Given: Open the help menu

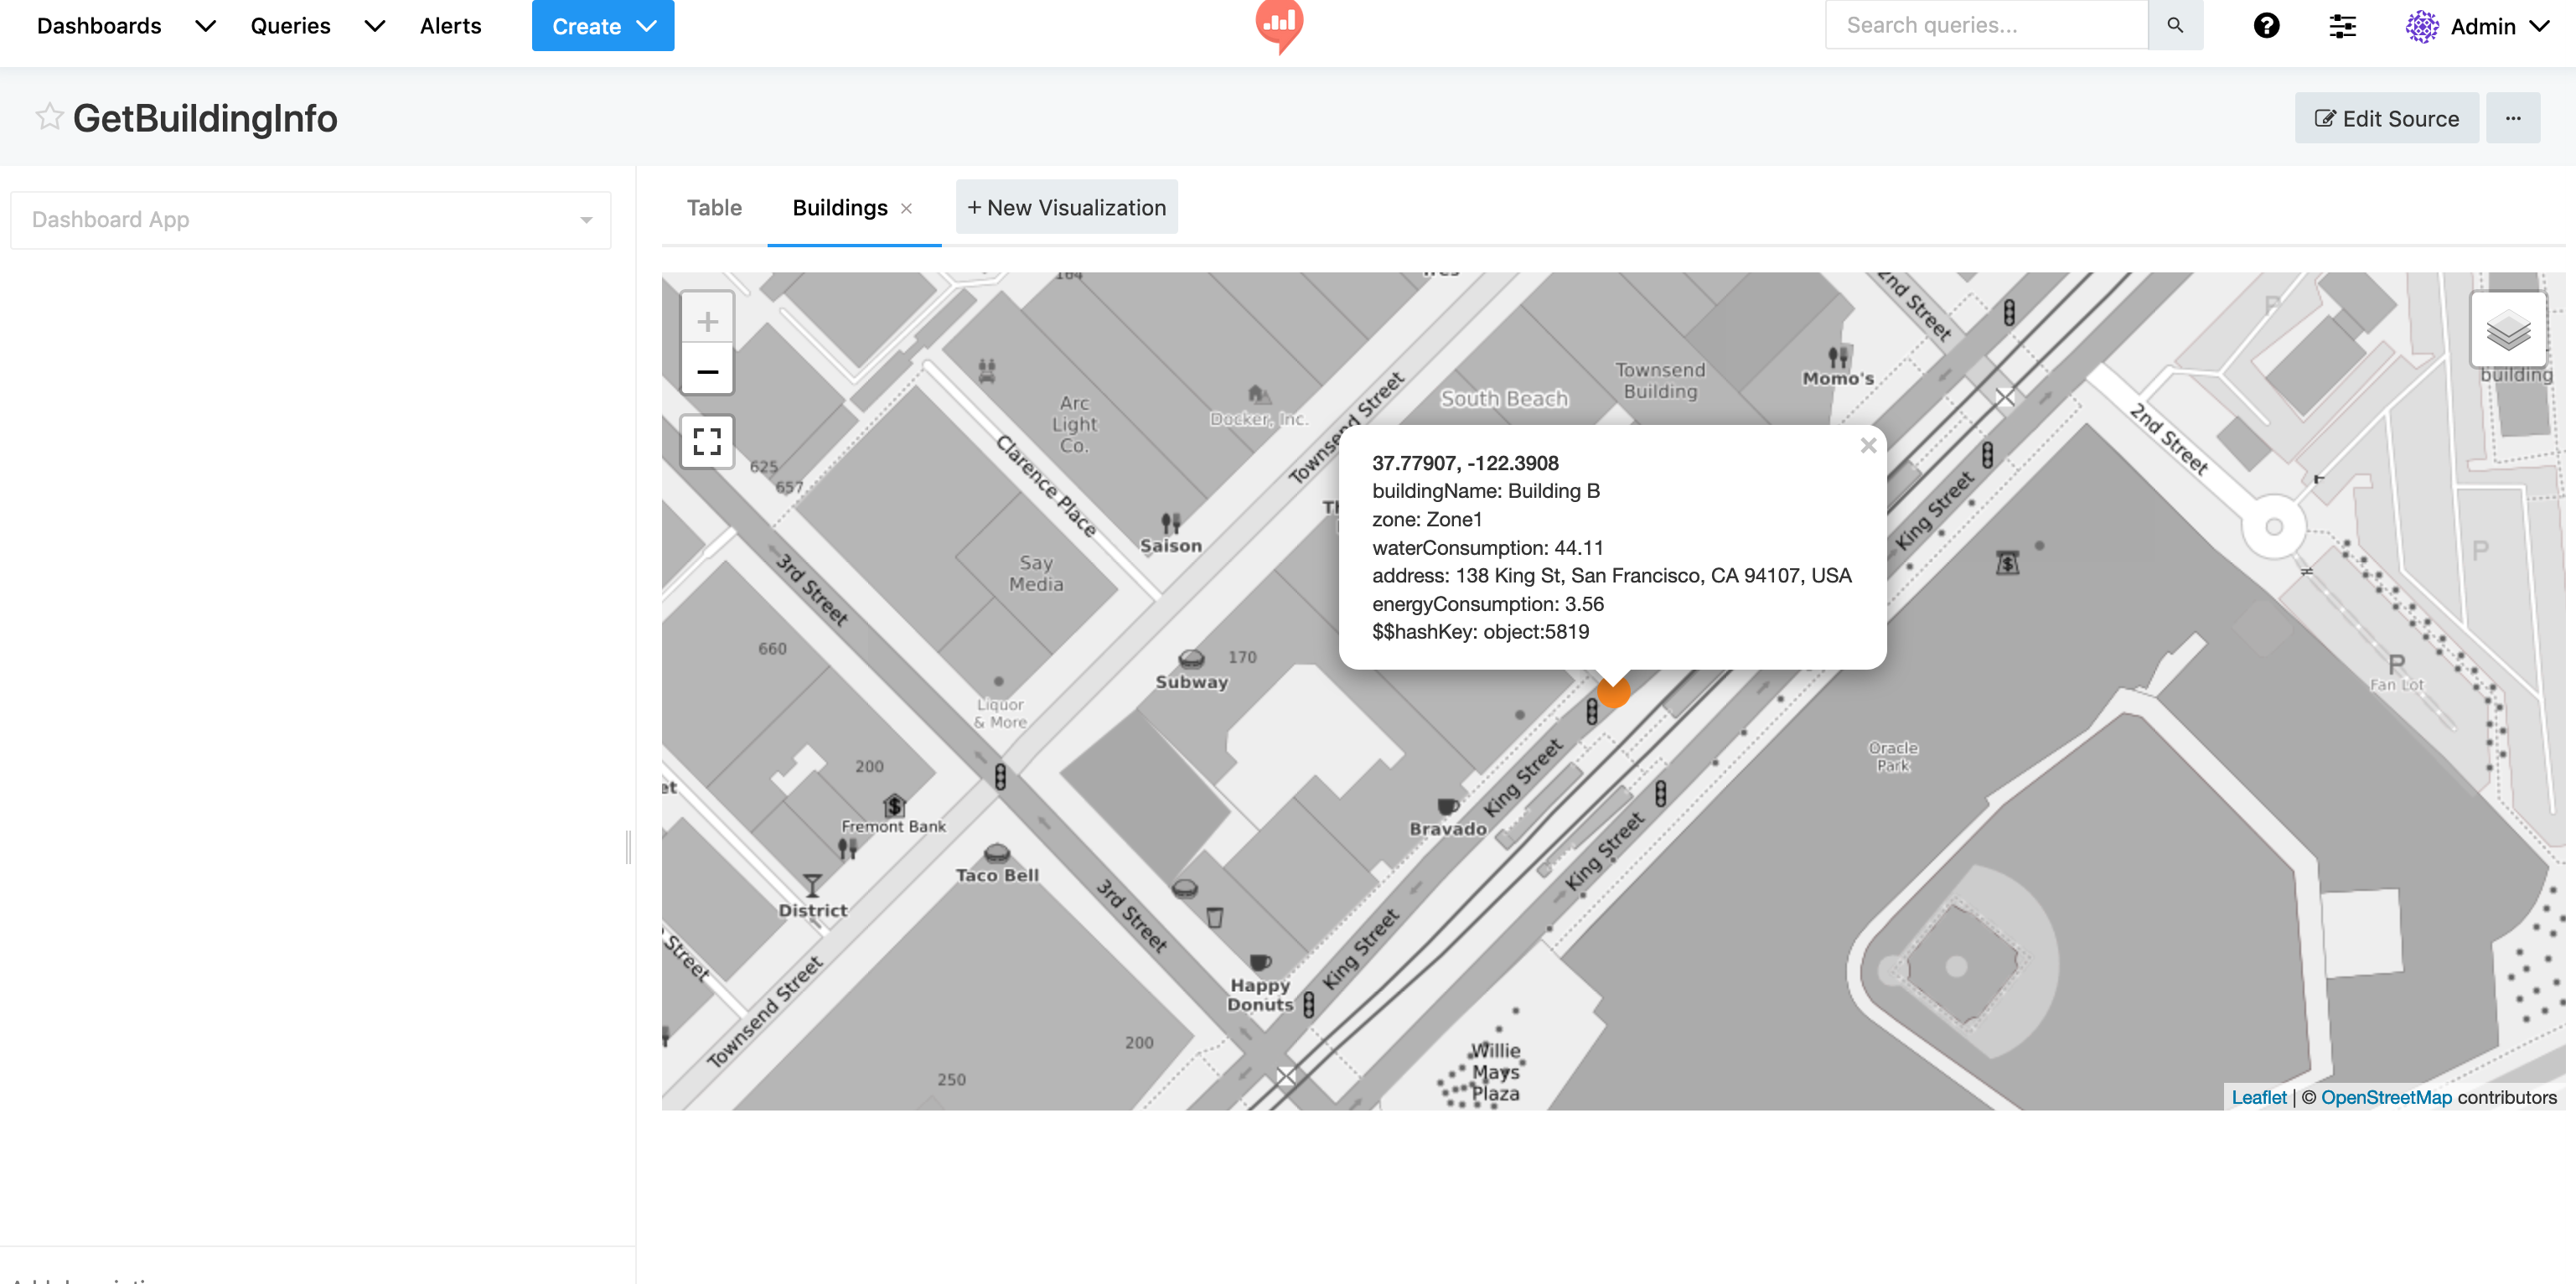Looking at the screenshot, I should [x=2267, y=25].
